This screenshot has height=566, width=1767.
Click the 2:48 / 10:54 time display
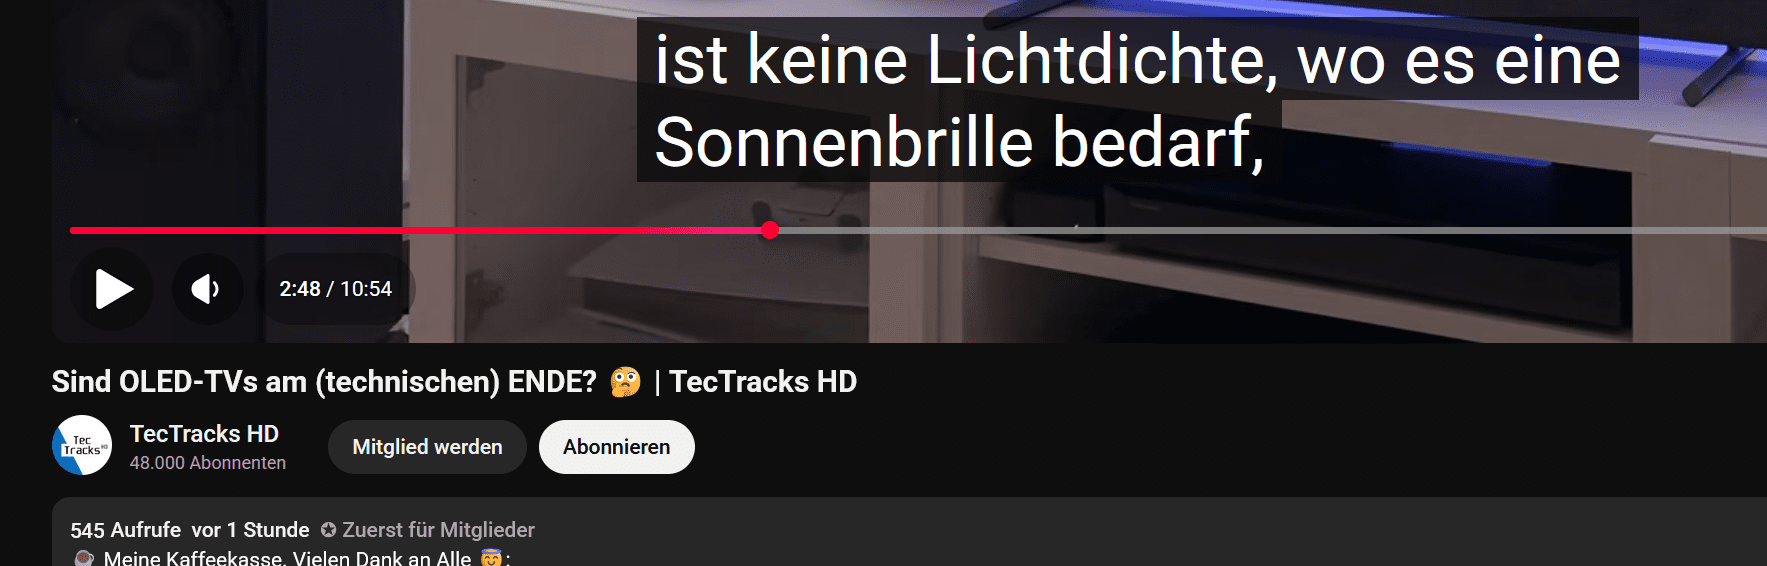[336, 289]
